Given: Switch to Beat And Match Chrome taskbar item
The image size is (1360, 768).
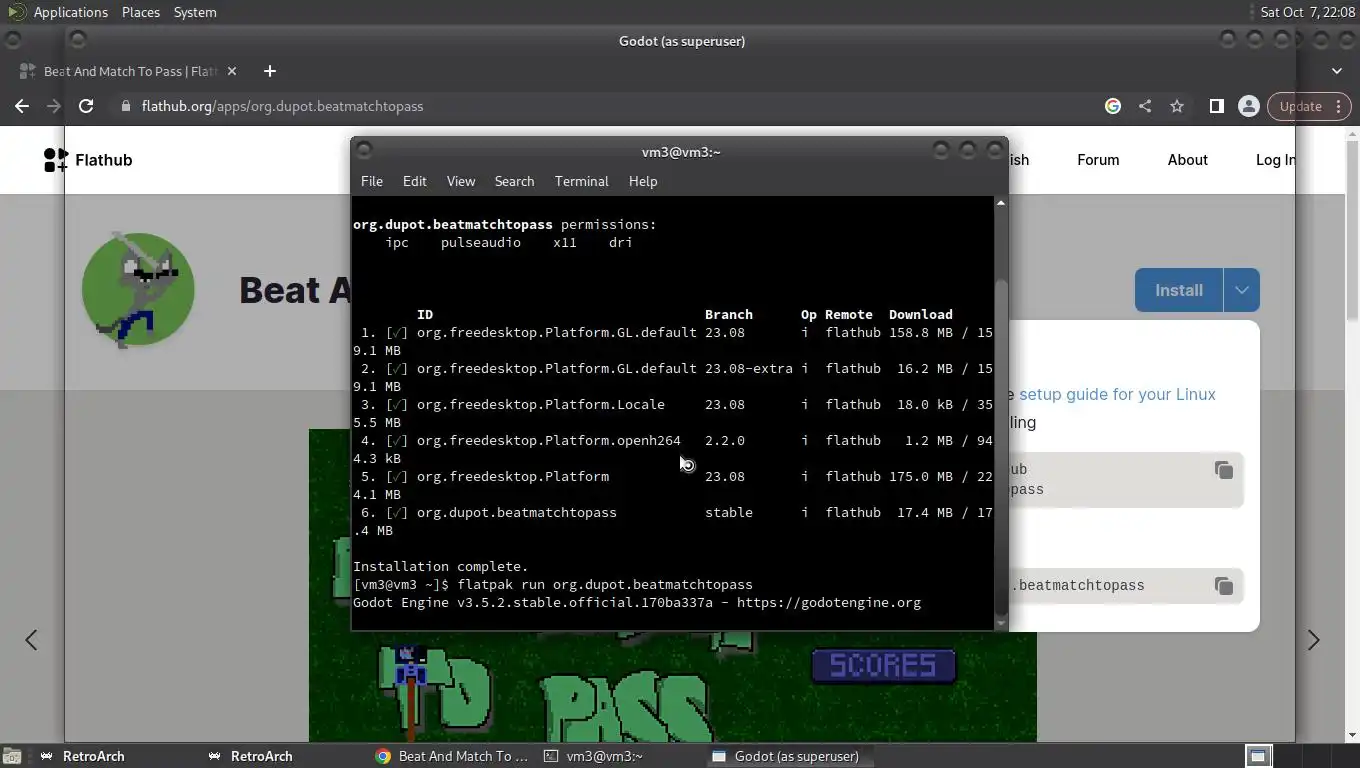Looking at the screenshot, I should [x=452, y=756].
